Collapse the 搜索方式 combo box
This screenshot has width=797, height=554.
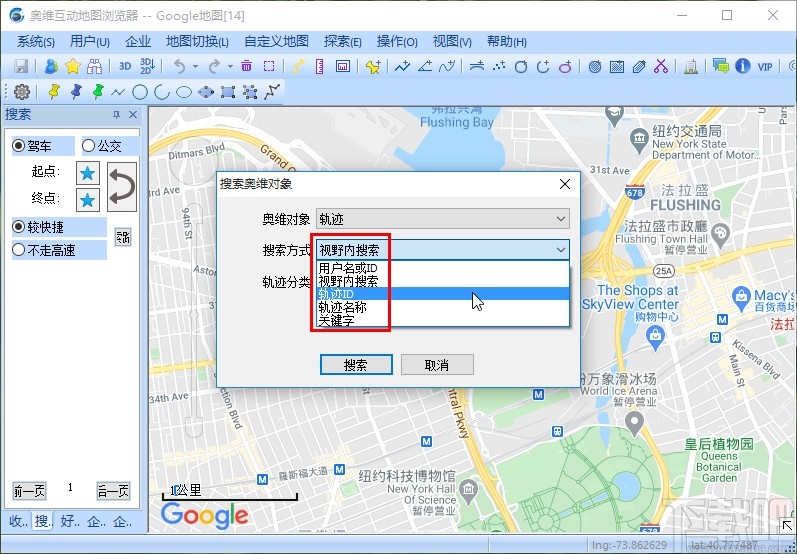[443, 250]
